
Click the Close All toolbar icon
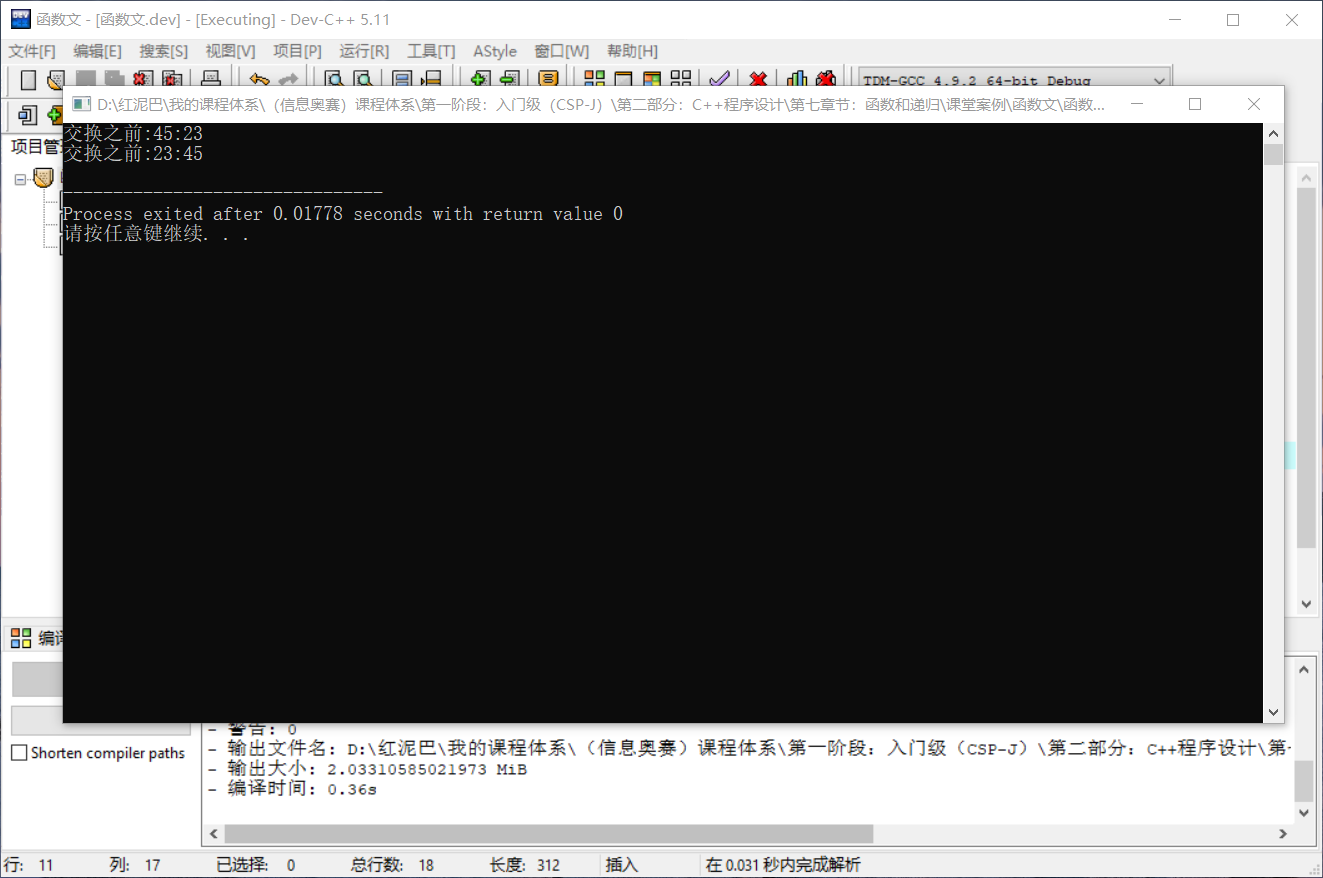point(172,79)
